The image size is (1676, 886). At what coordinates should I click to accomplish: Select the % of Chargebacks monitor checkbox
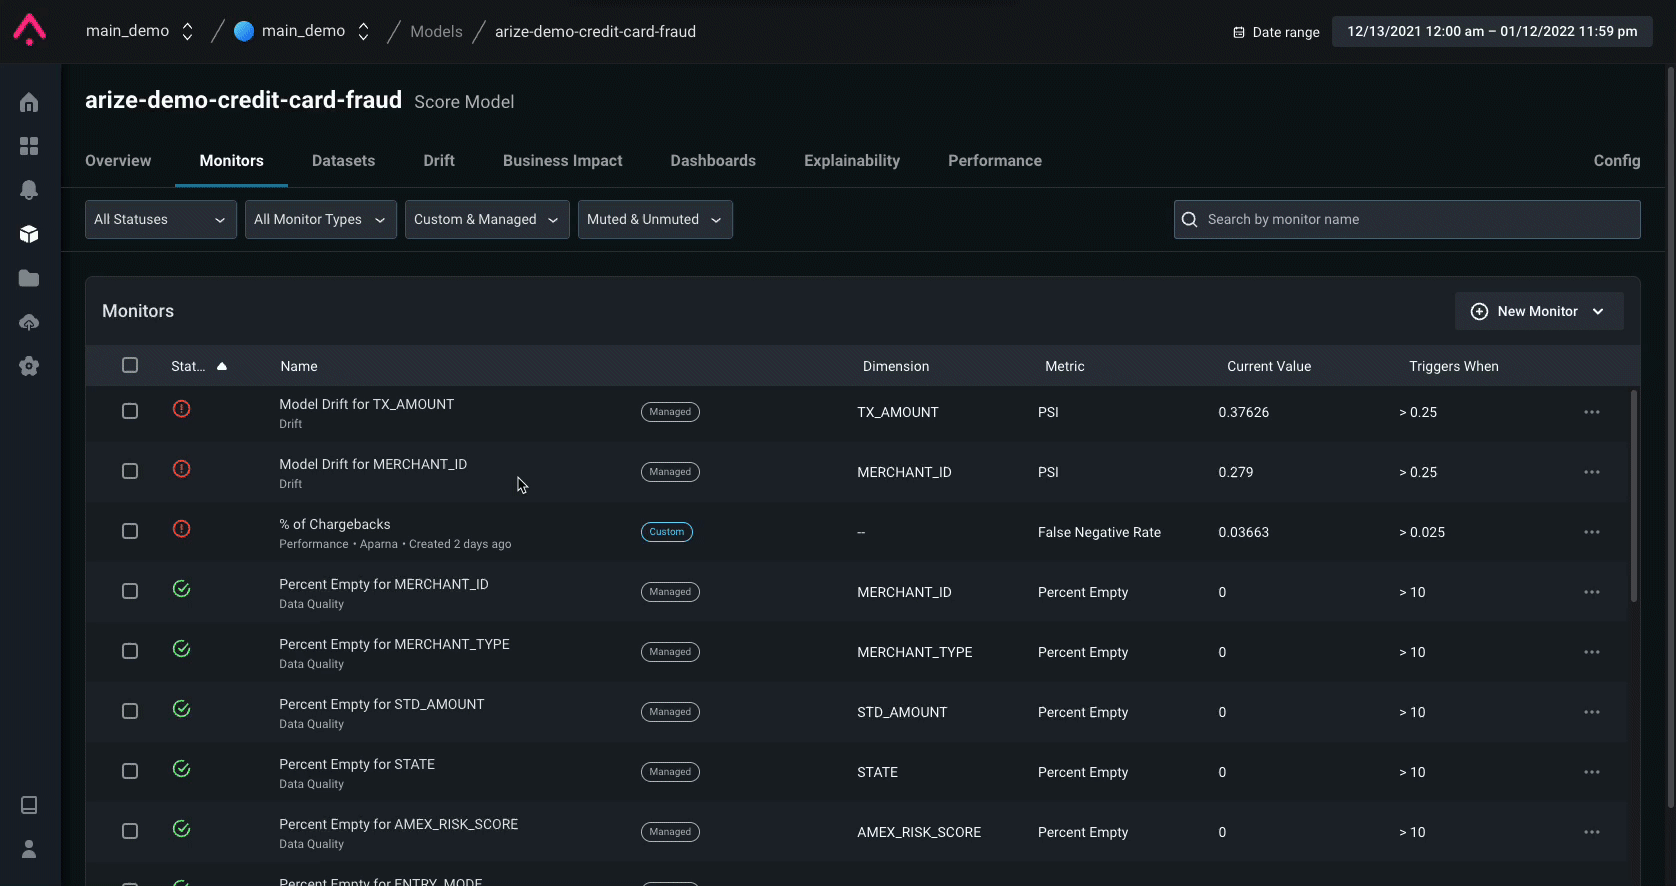coord(130,531)
